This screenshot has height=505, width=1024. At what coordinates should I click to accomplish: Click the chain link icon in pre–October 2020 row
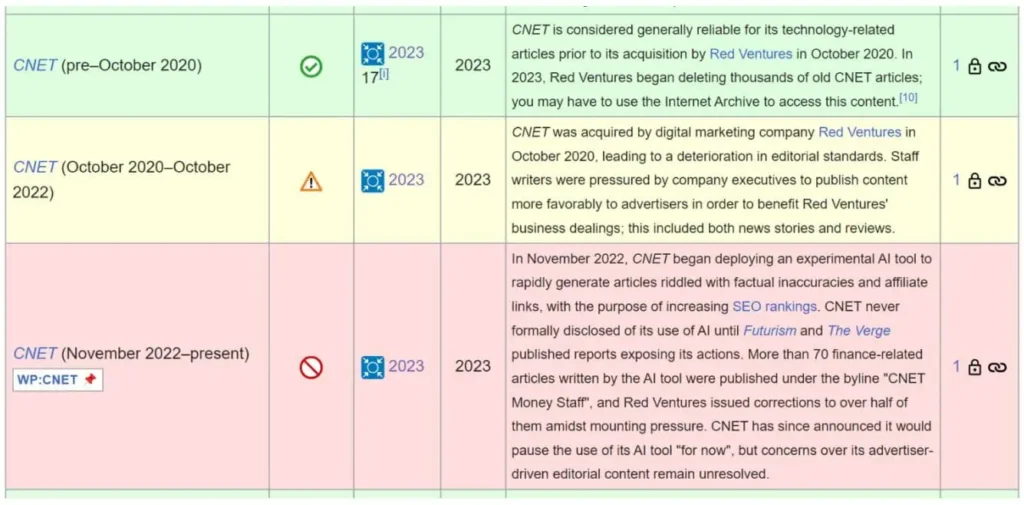pyautogui.click(x=997, y=66)
